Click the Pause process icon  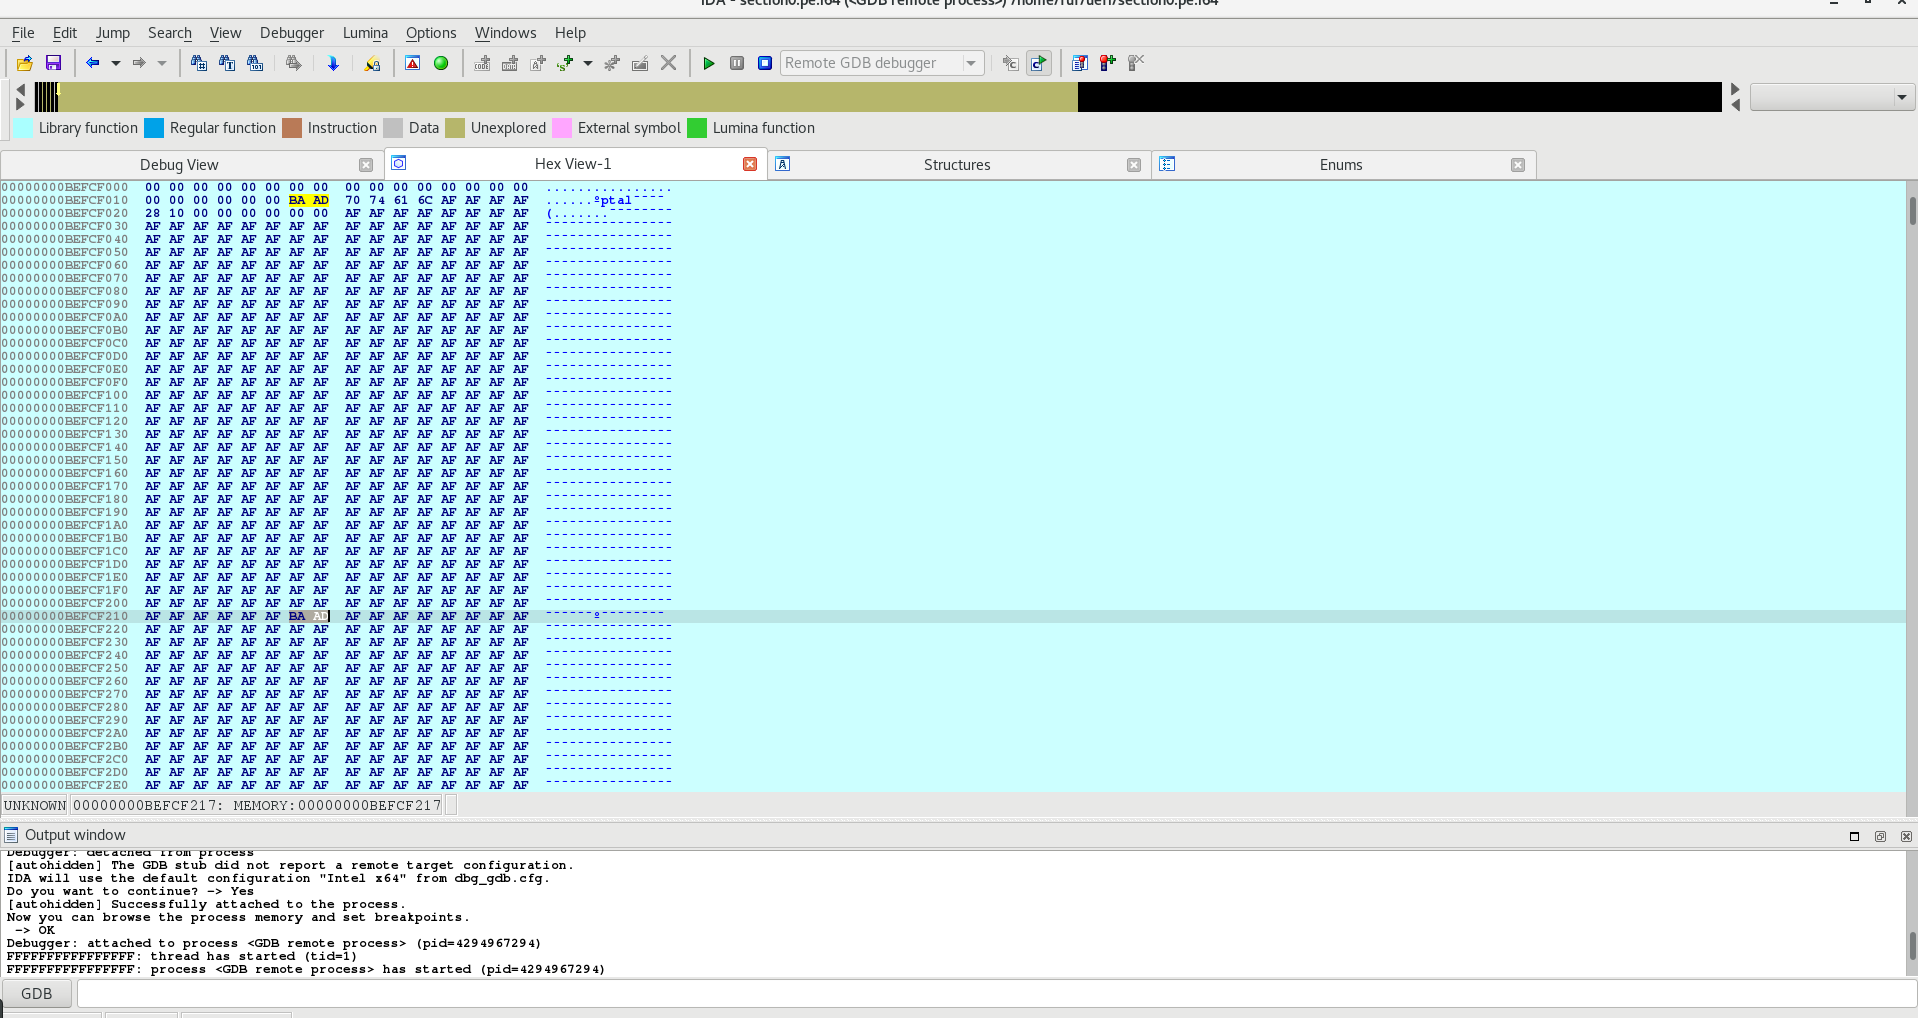(x=737, y=63)
